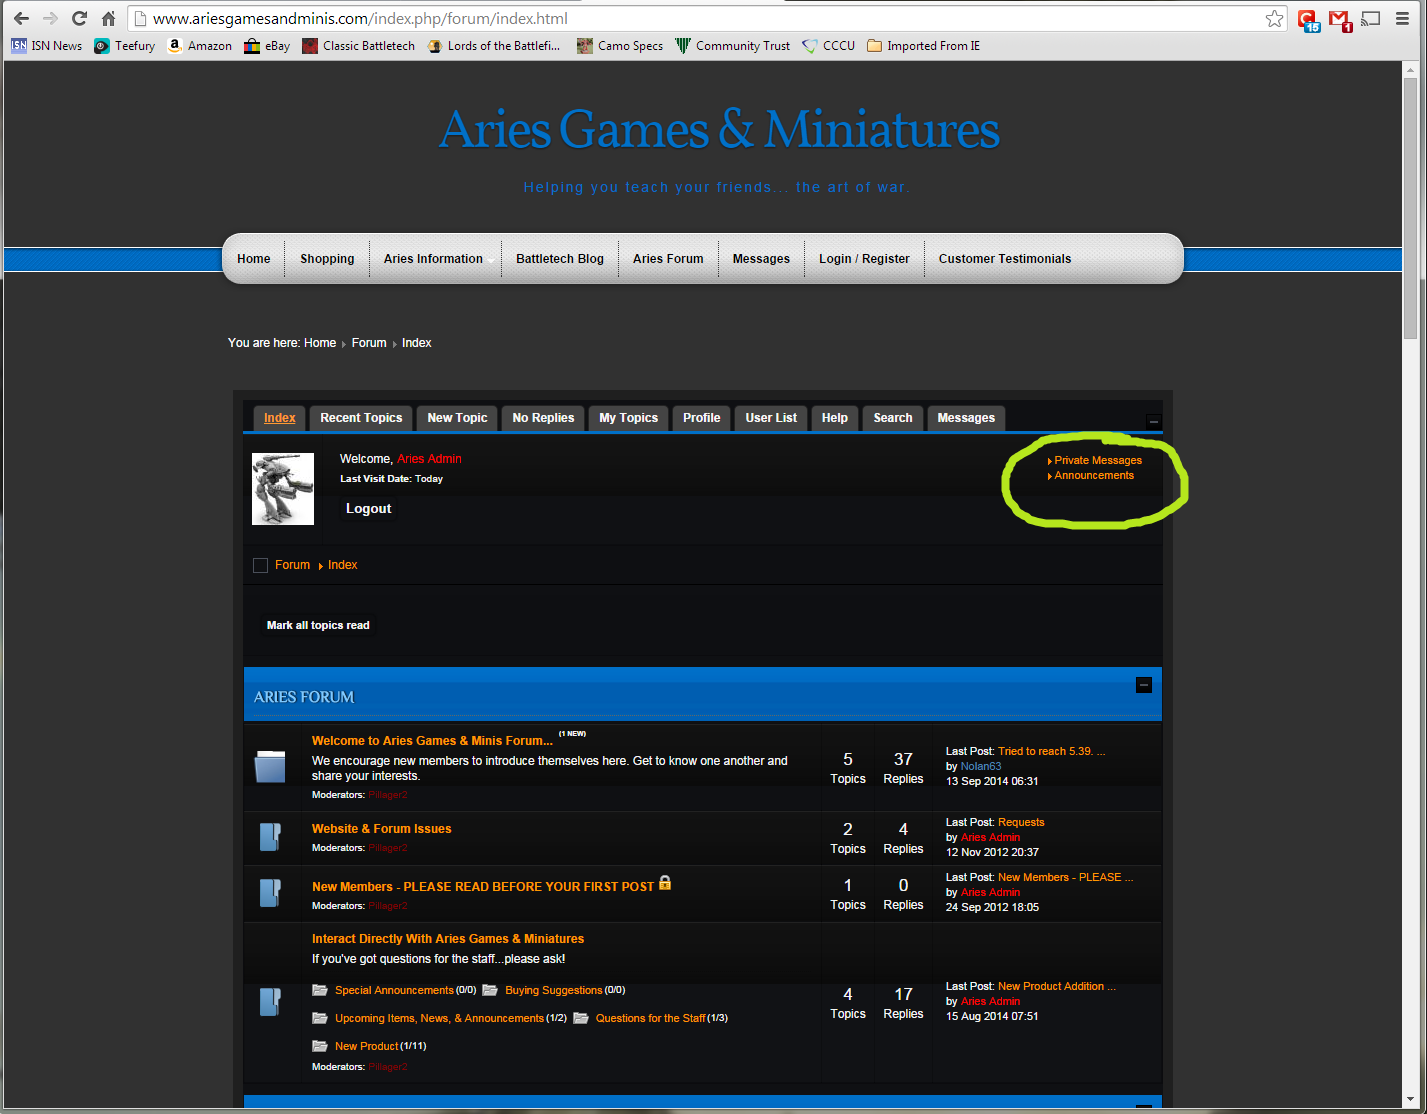Open Messages in main navigation
The width and height of the screenshot is (1427, 1114).
coord(761,259)
